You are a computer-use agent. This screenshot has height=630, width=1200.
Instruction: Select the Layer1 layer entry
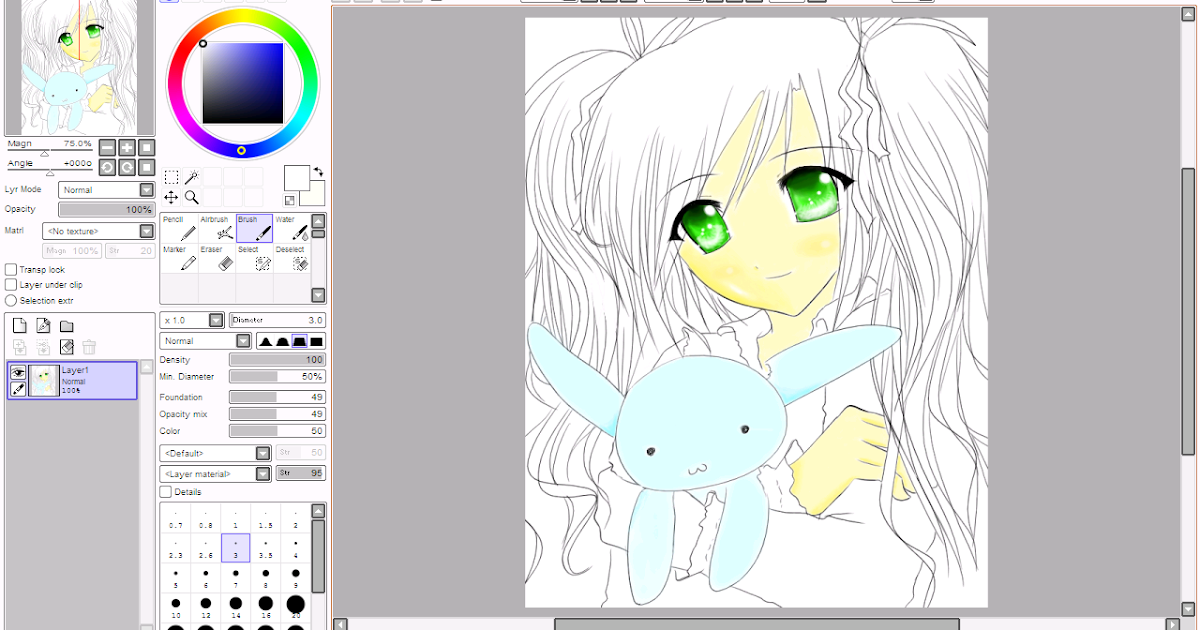72,380
